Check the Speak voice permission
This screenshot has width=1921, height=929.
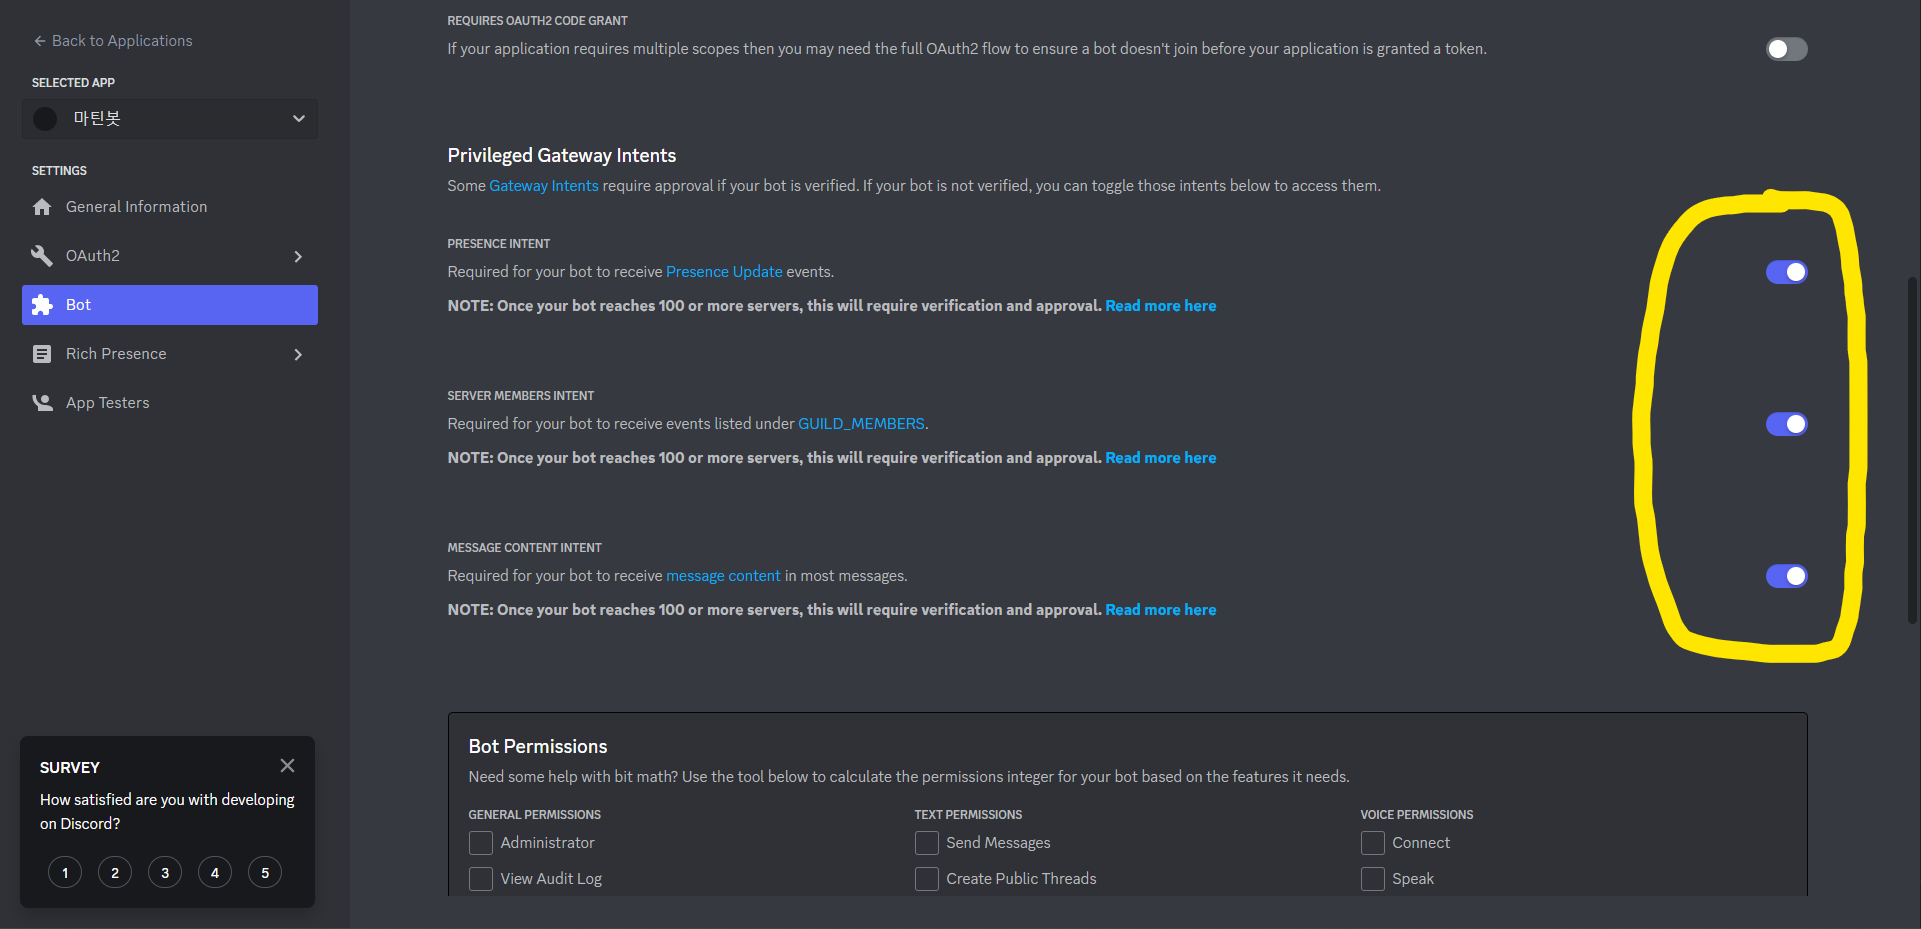1373,879
